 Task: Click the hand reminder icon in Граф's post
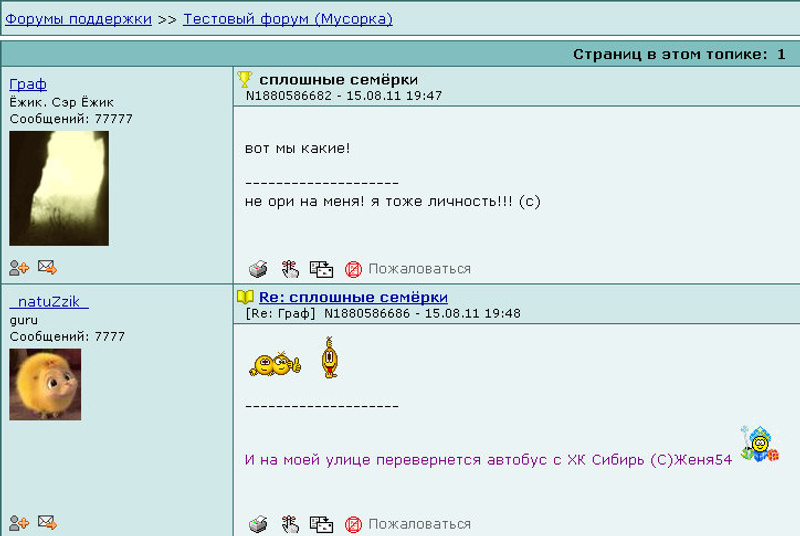point(290,269)
